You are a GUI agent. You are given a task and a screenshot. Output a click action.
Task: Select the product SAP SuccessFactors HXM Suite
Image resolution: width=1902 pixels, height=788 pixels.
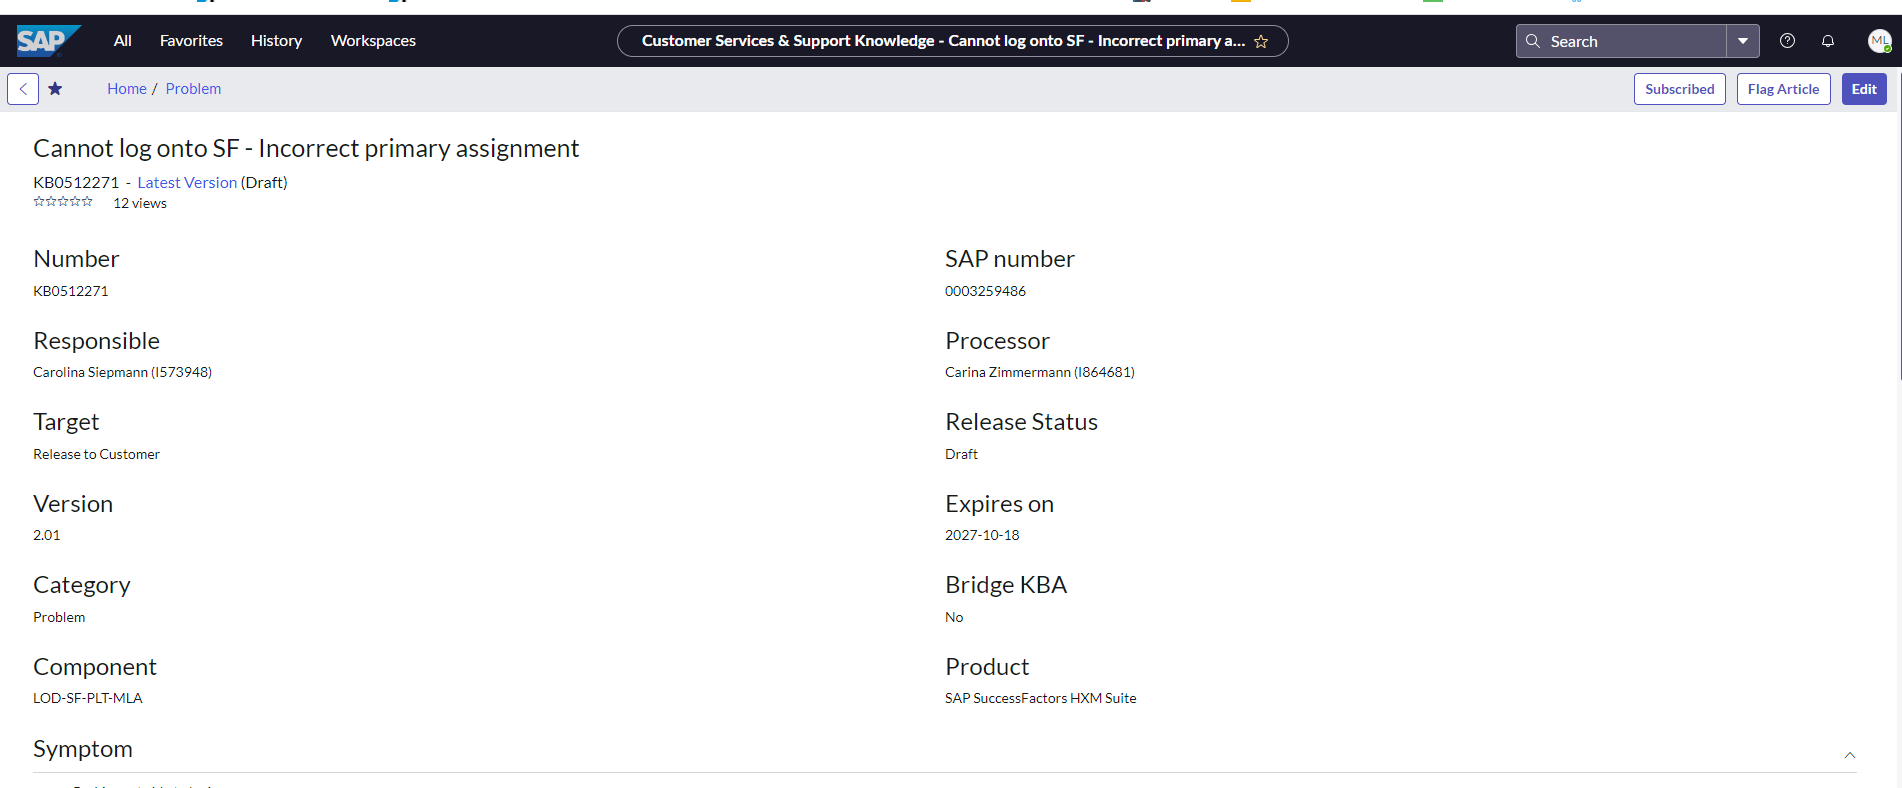click(x=1040, y=698)
